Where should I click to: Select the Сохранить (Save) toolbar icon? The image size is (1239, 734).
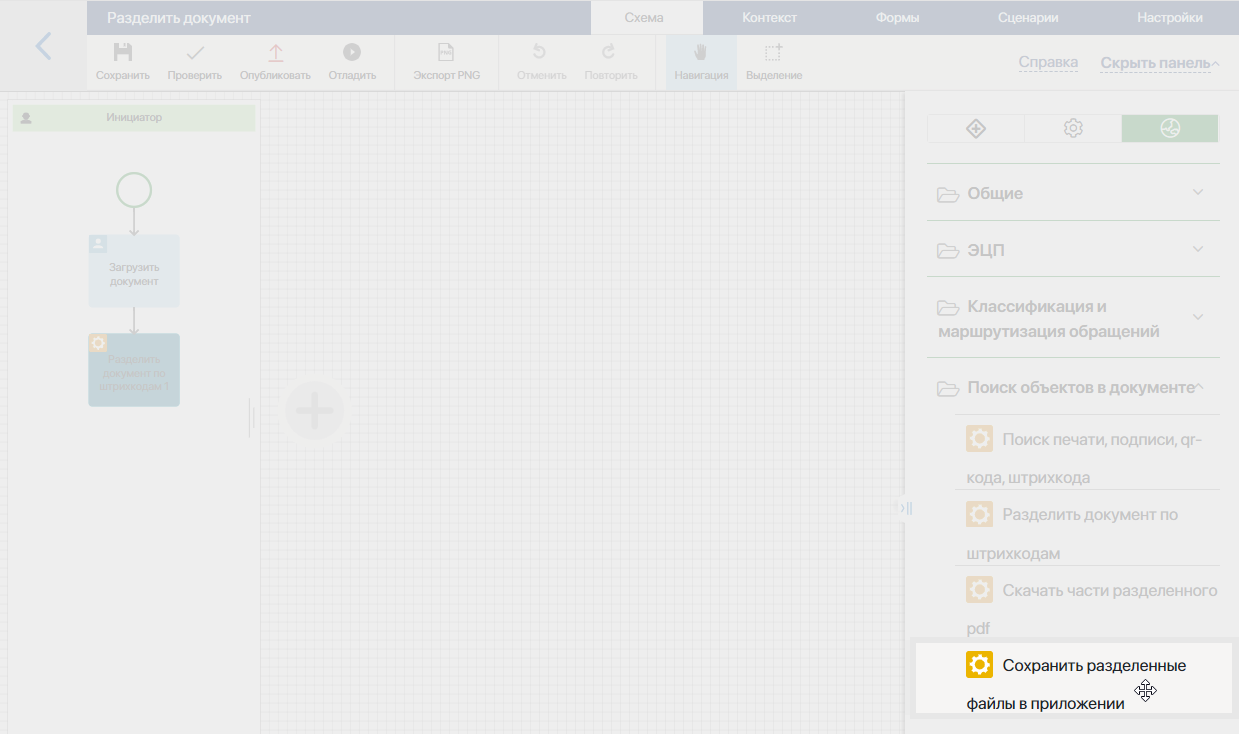point(122,52)
